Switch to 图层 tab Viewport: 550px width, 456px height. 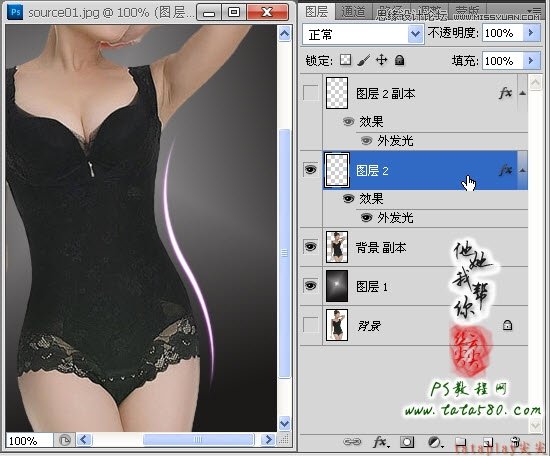(316, 12)
